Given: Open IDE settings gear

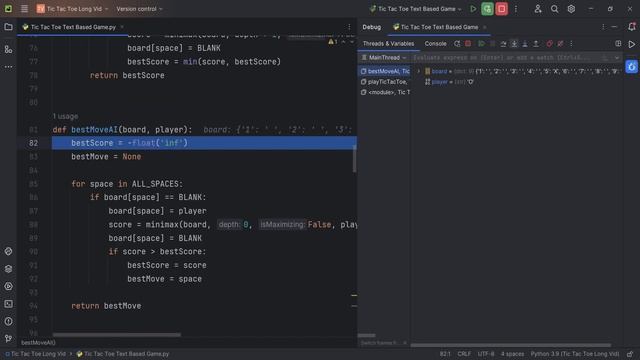Looking at the screenshot, I should 571,9.
